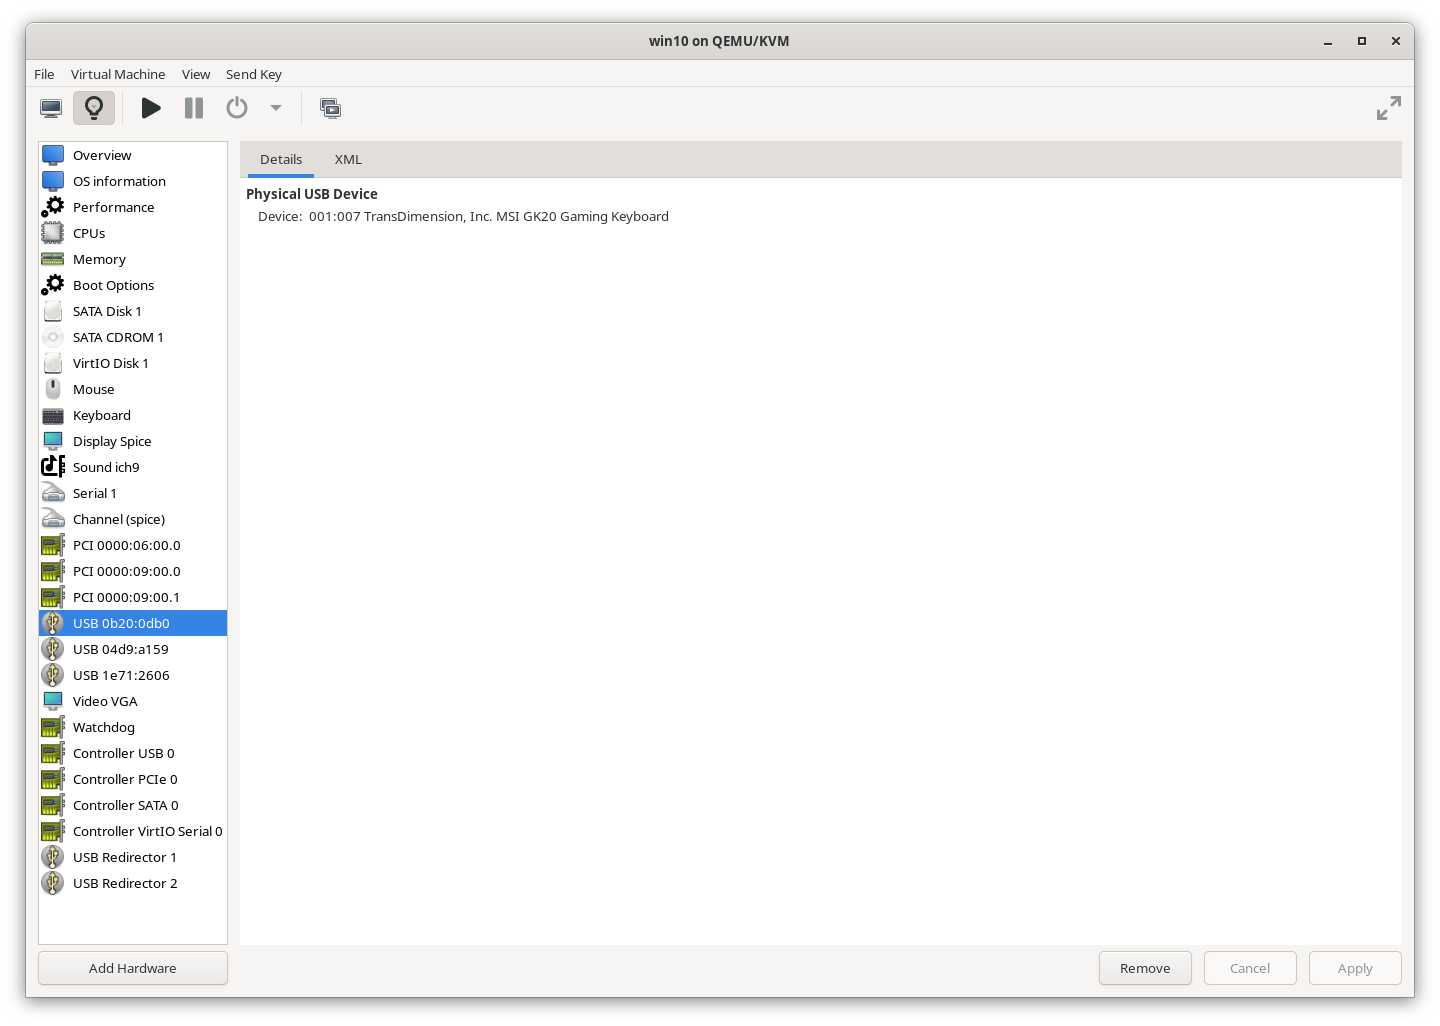1440x1026 pixels.
Task: Select Performance gear icon
Action: point(53,207)
